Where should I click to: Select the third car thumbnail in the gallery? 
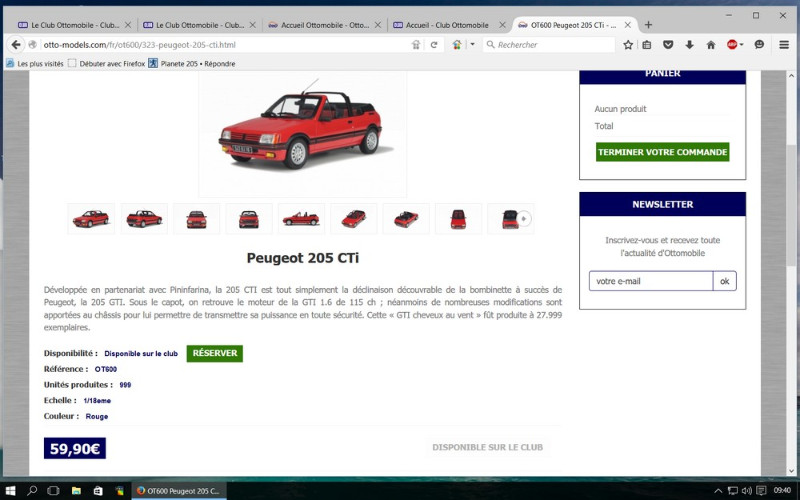click(196, 219)
